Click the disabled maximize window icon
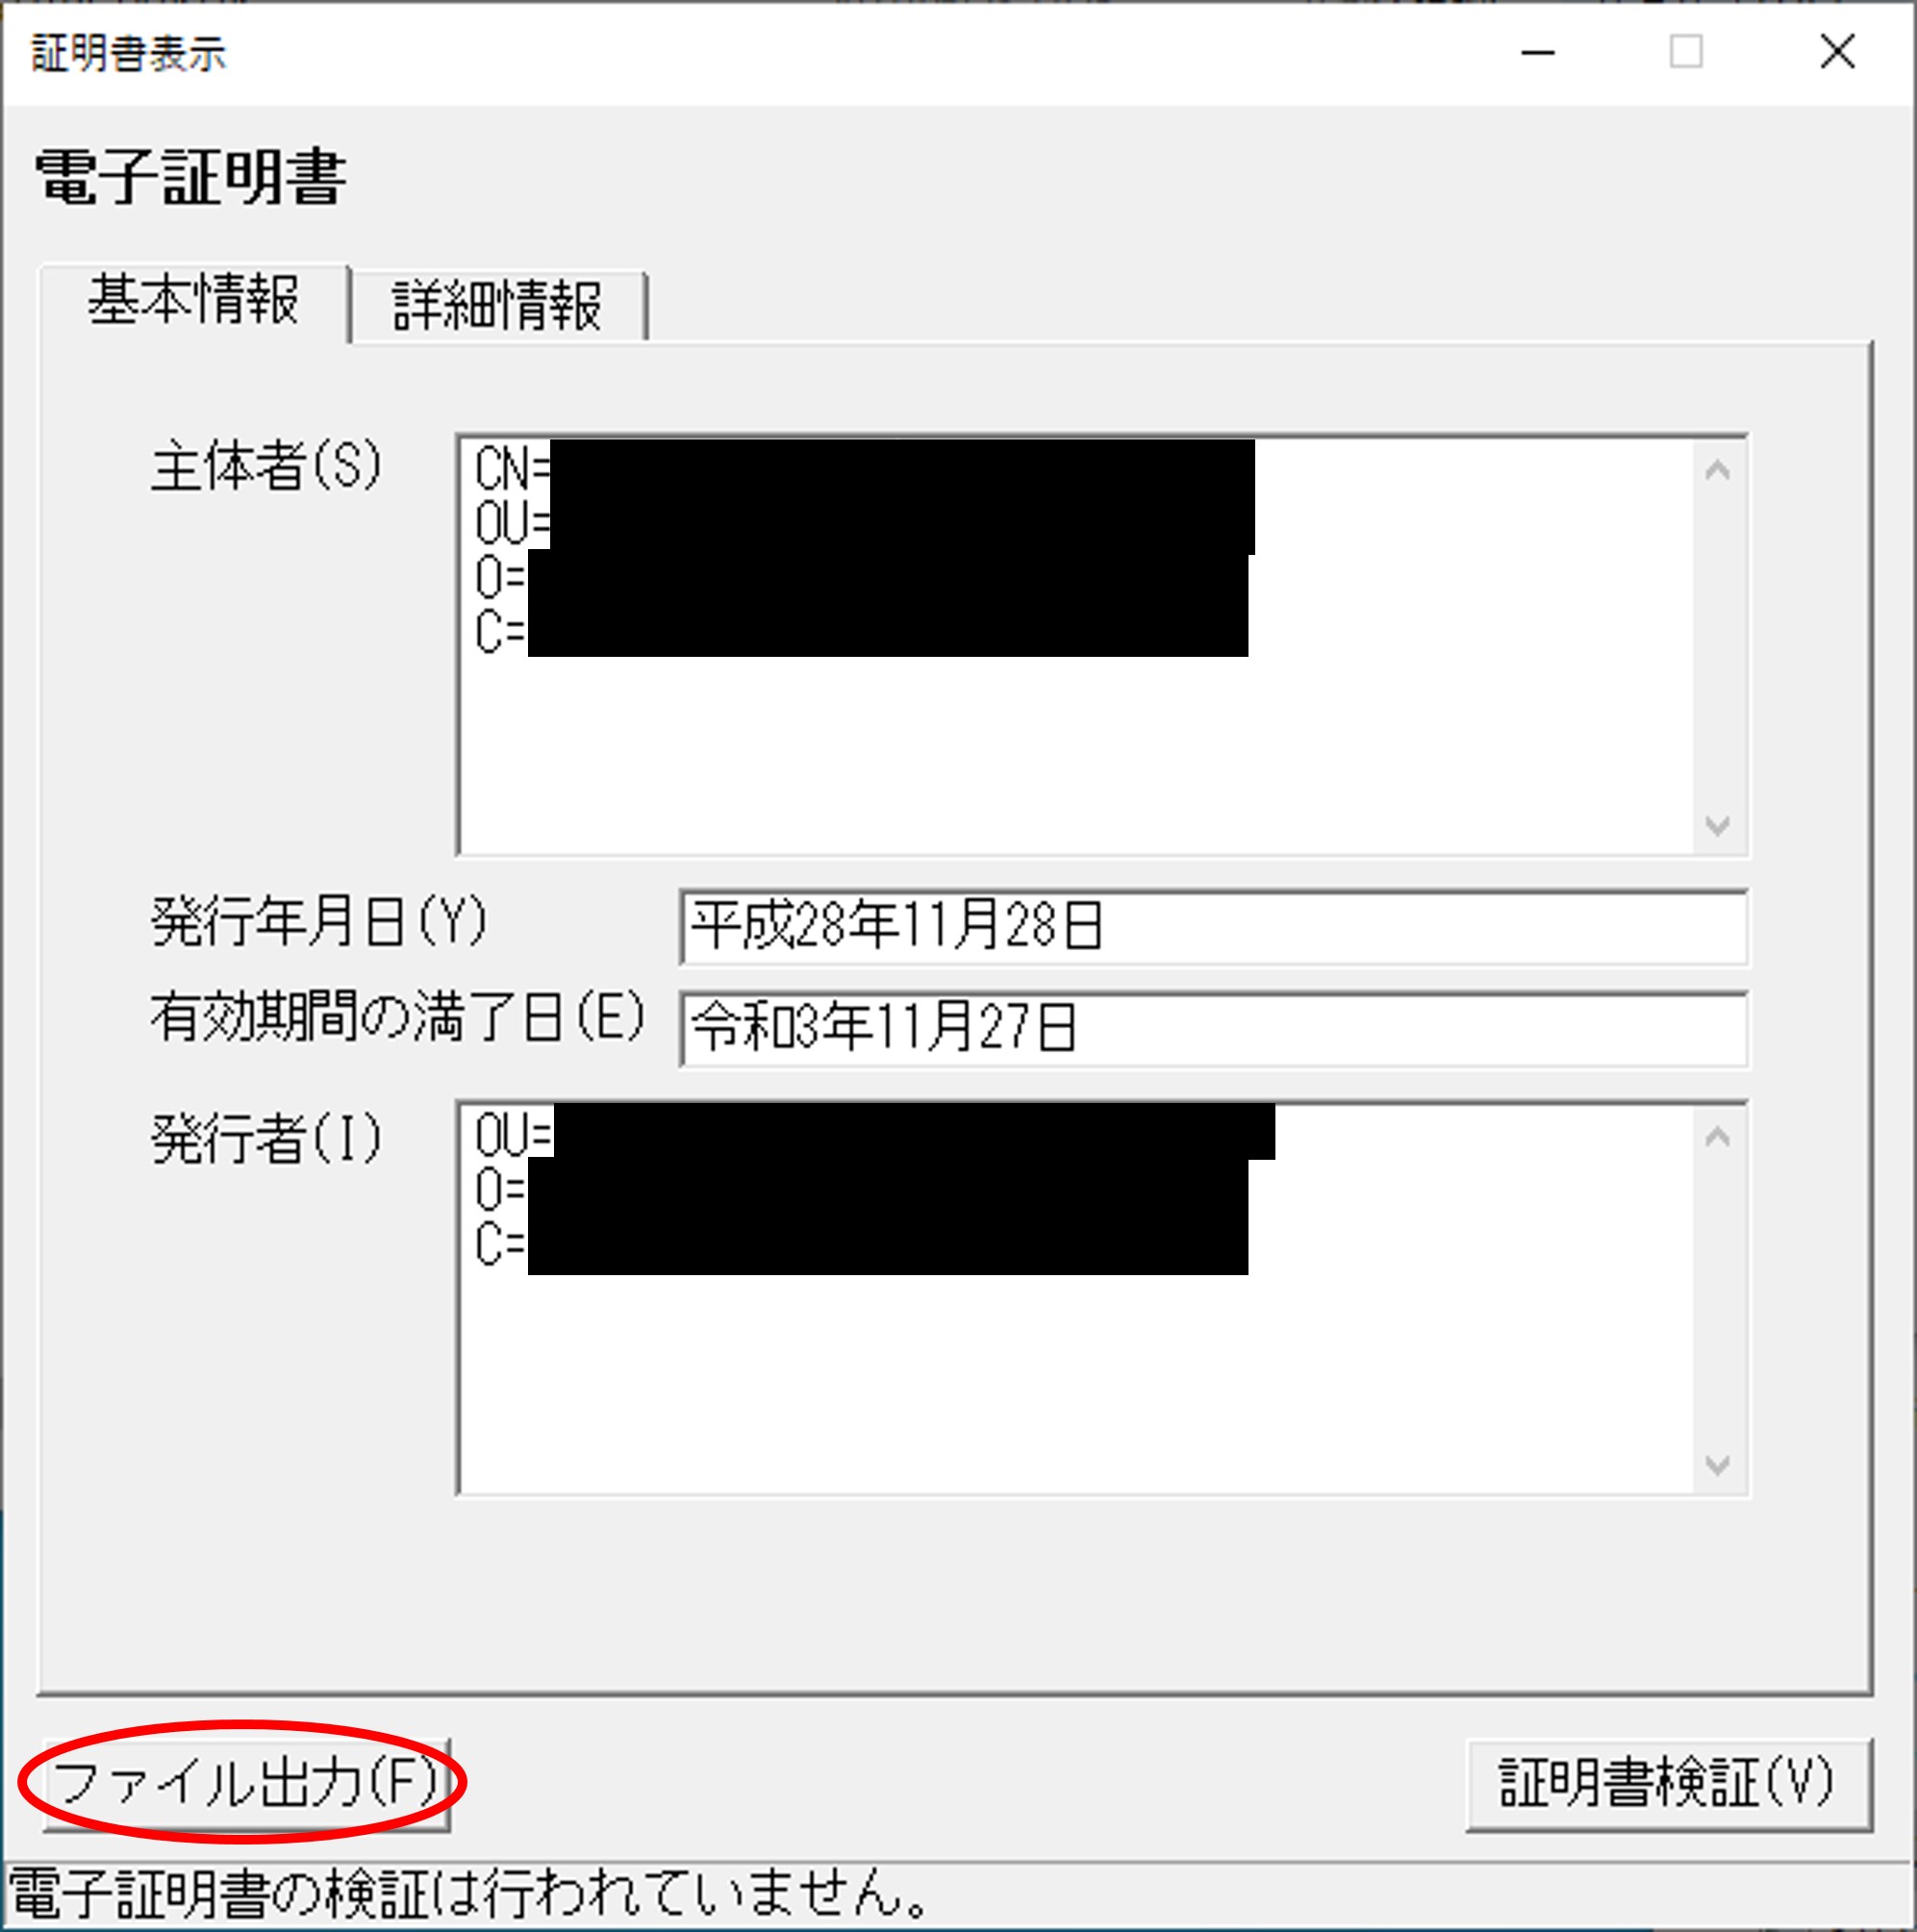The width and height of the screenshot is (1917, 1932). (1686, 52)
